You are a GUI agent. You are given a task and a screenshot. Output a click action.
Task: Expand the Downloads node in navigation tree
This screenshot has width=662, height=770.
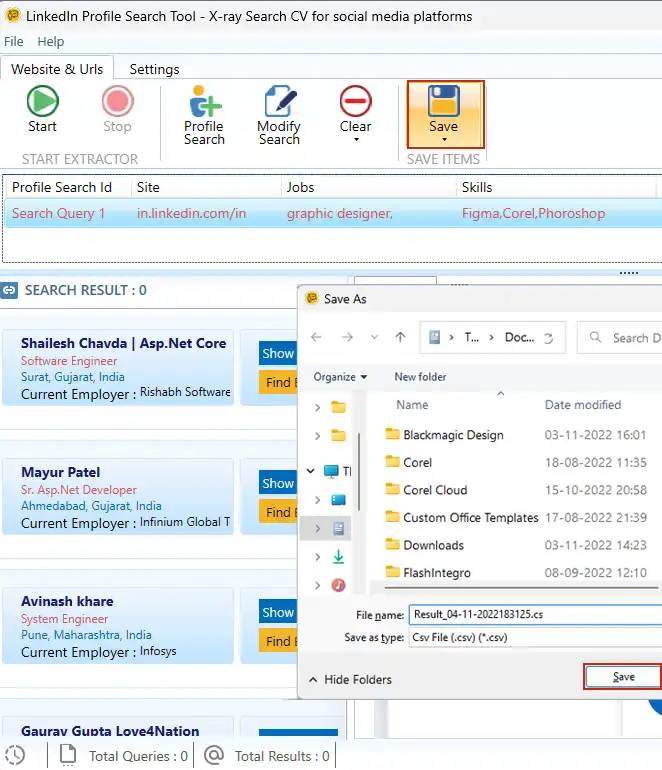(x=317, y=557)
